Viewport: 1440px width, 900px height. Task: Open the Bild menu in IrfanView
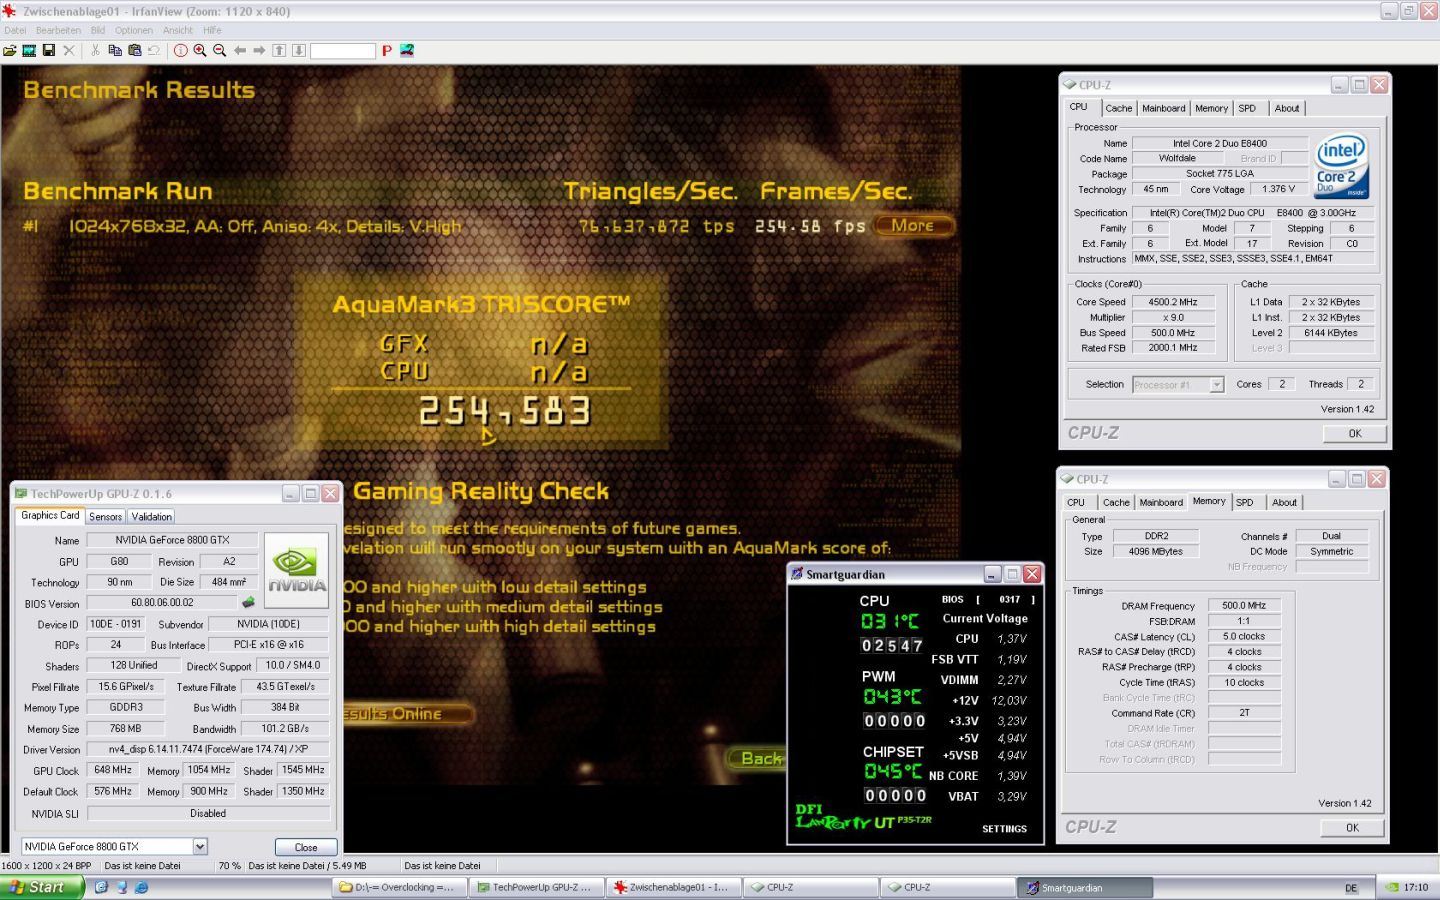click(x=98, y=30)
